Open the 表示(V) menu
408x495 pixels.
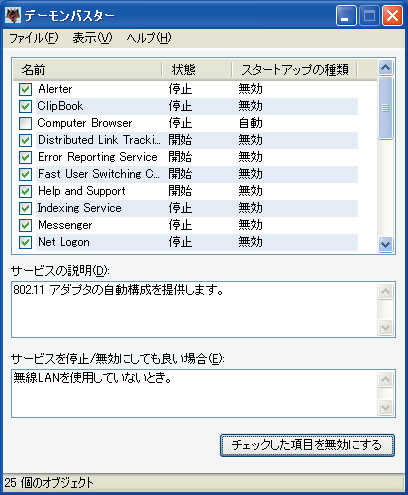[92, 38]
